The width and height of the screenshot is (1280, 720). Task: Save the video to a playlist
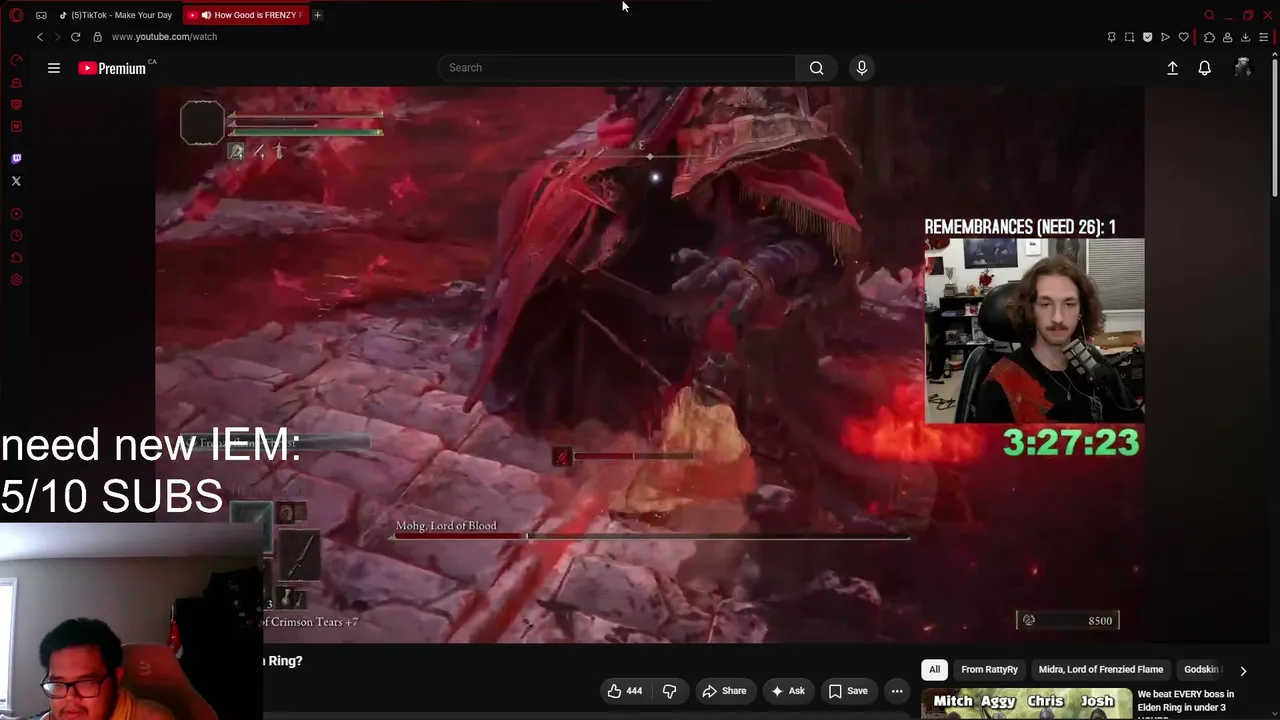coord(848,691)
